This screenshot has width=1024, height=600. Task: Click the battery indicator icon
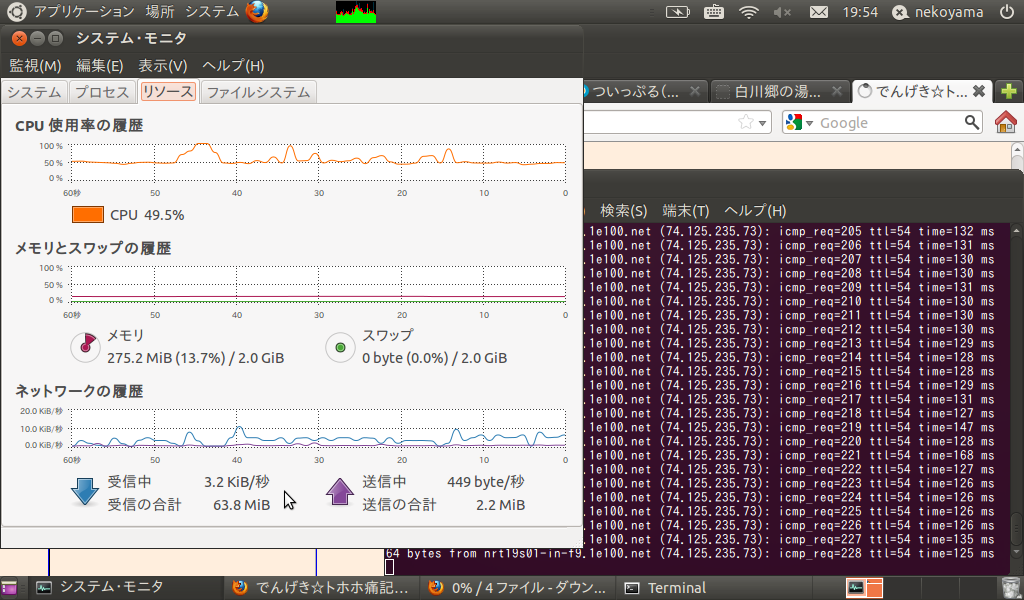(x=677, y=12)
